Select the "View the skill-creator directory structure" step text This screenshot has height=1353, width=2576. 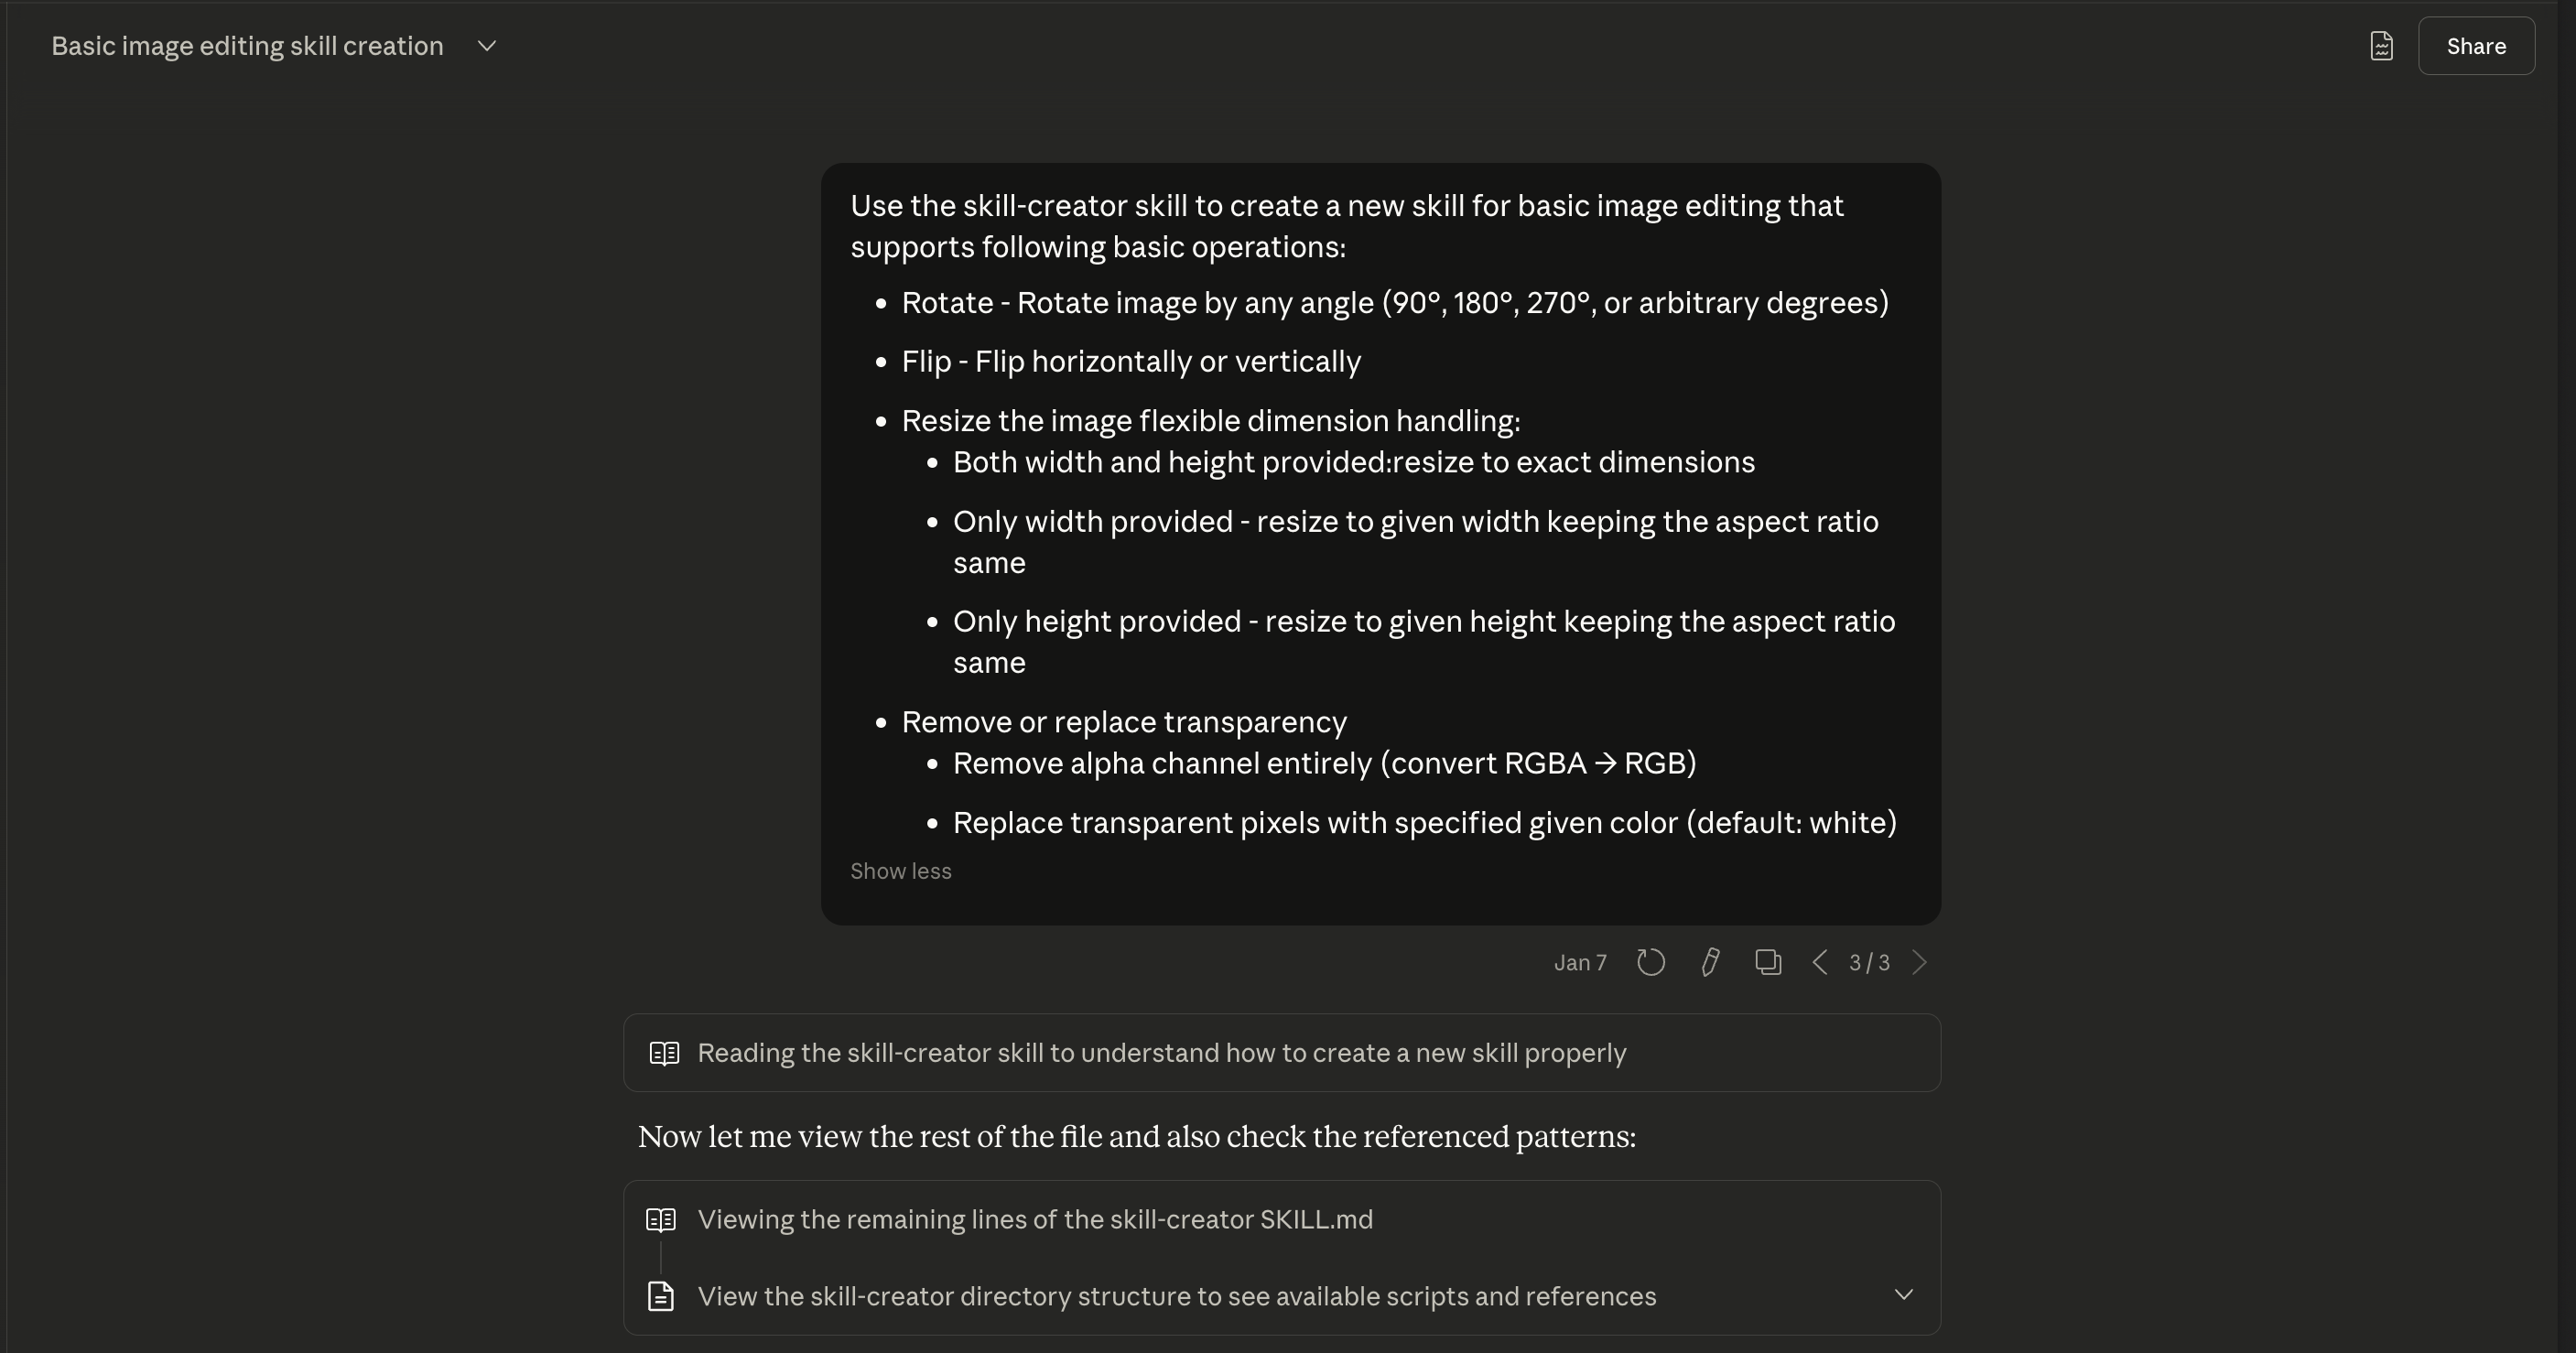click(1176, 1296)
